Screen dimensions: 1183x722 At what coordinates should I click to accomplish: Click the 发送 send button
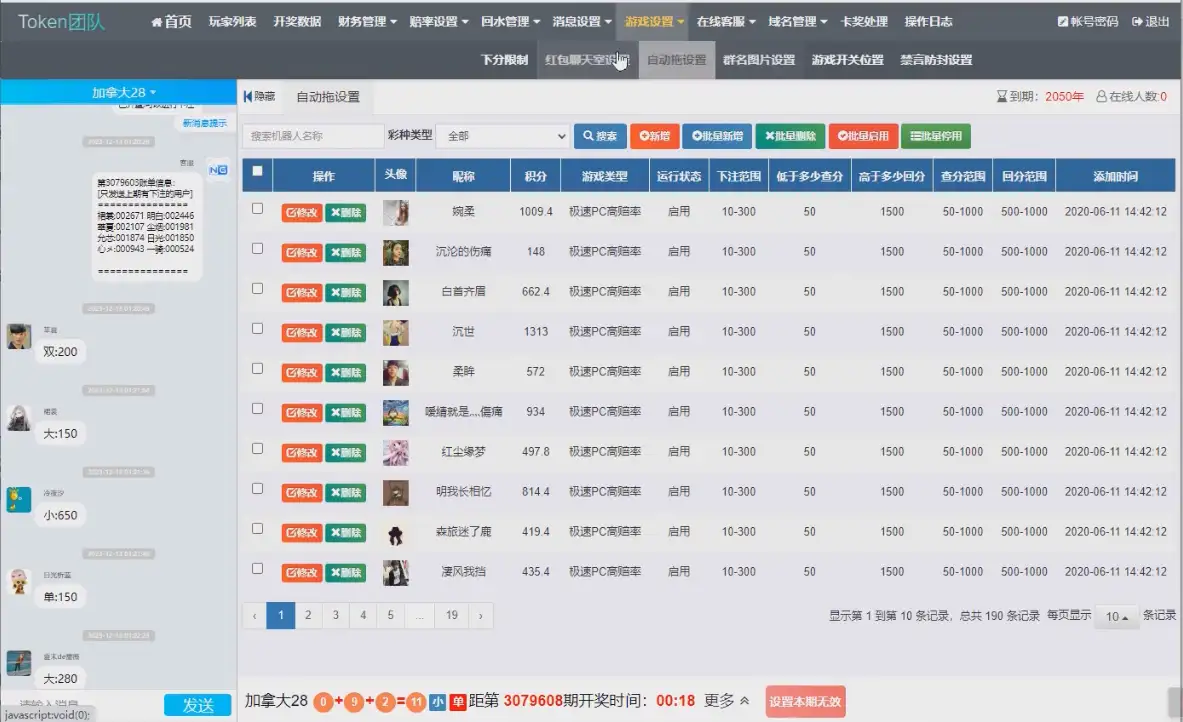[198, 704]
